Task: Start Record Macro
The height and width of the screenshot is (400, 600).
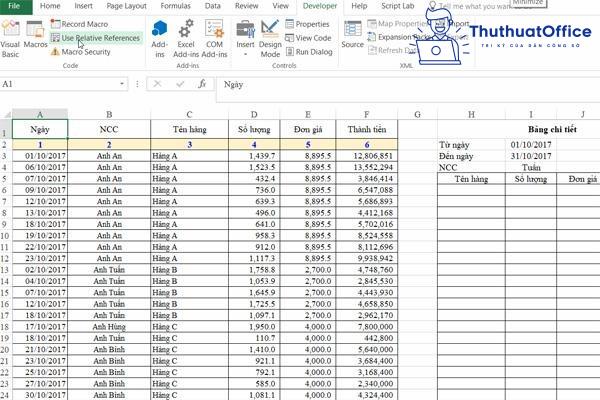Action: [x=80, y=24]
